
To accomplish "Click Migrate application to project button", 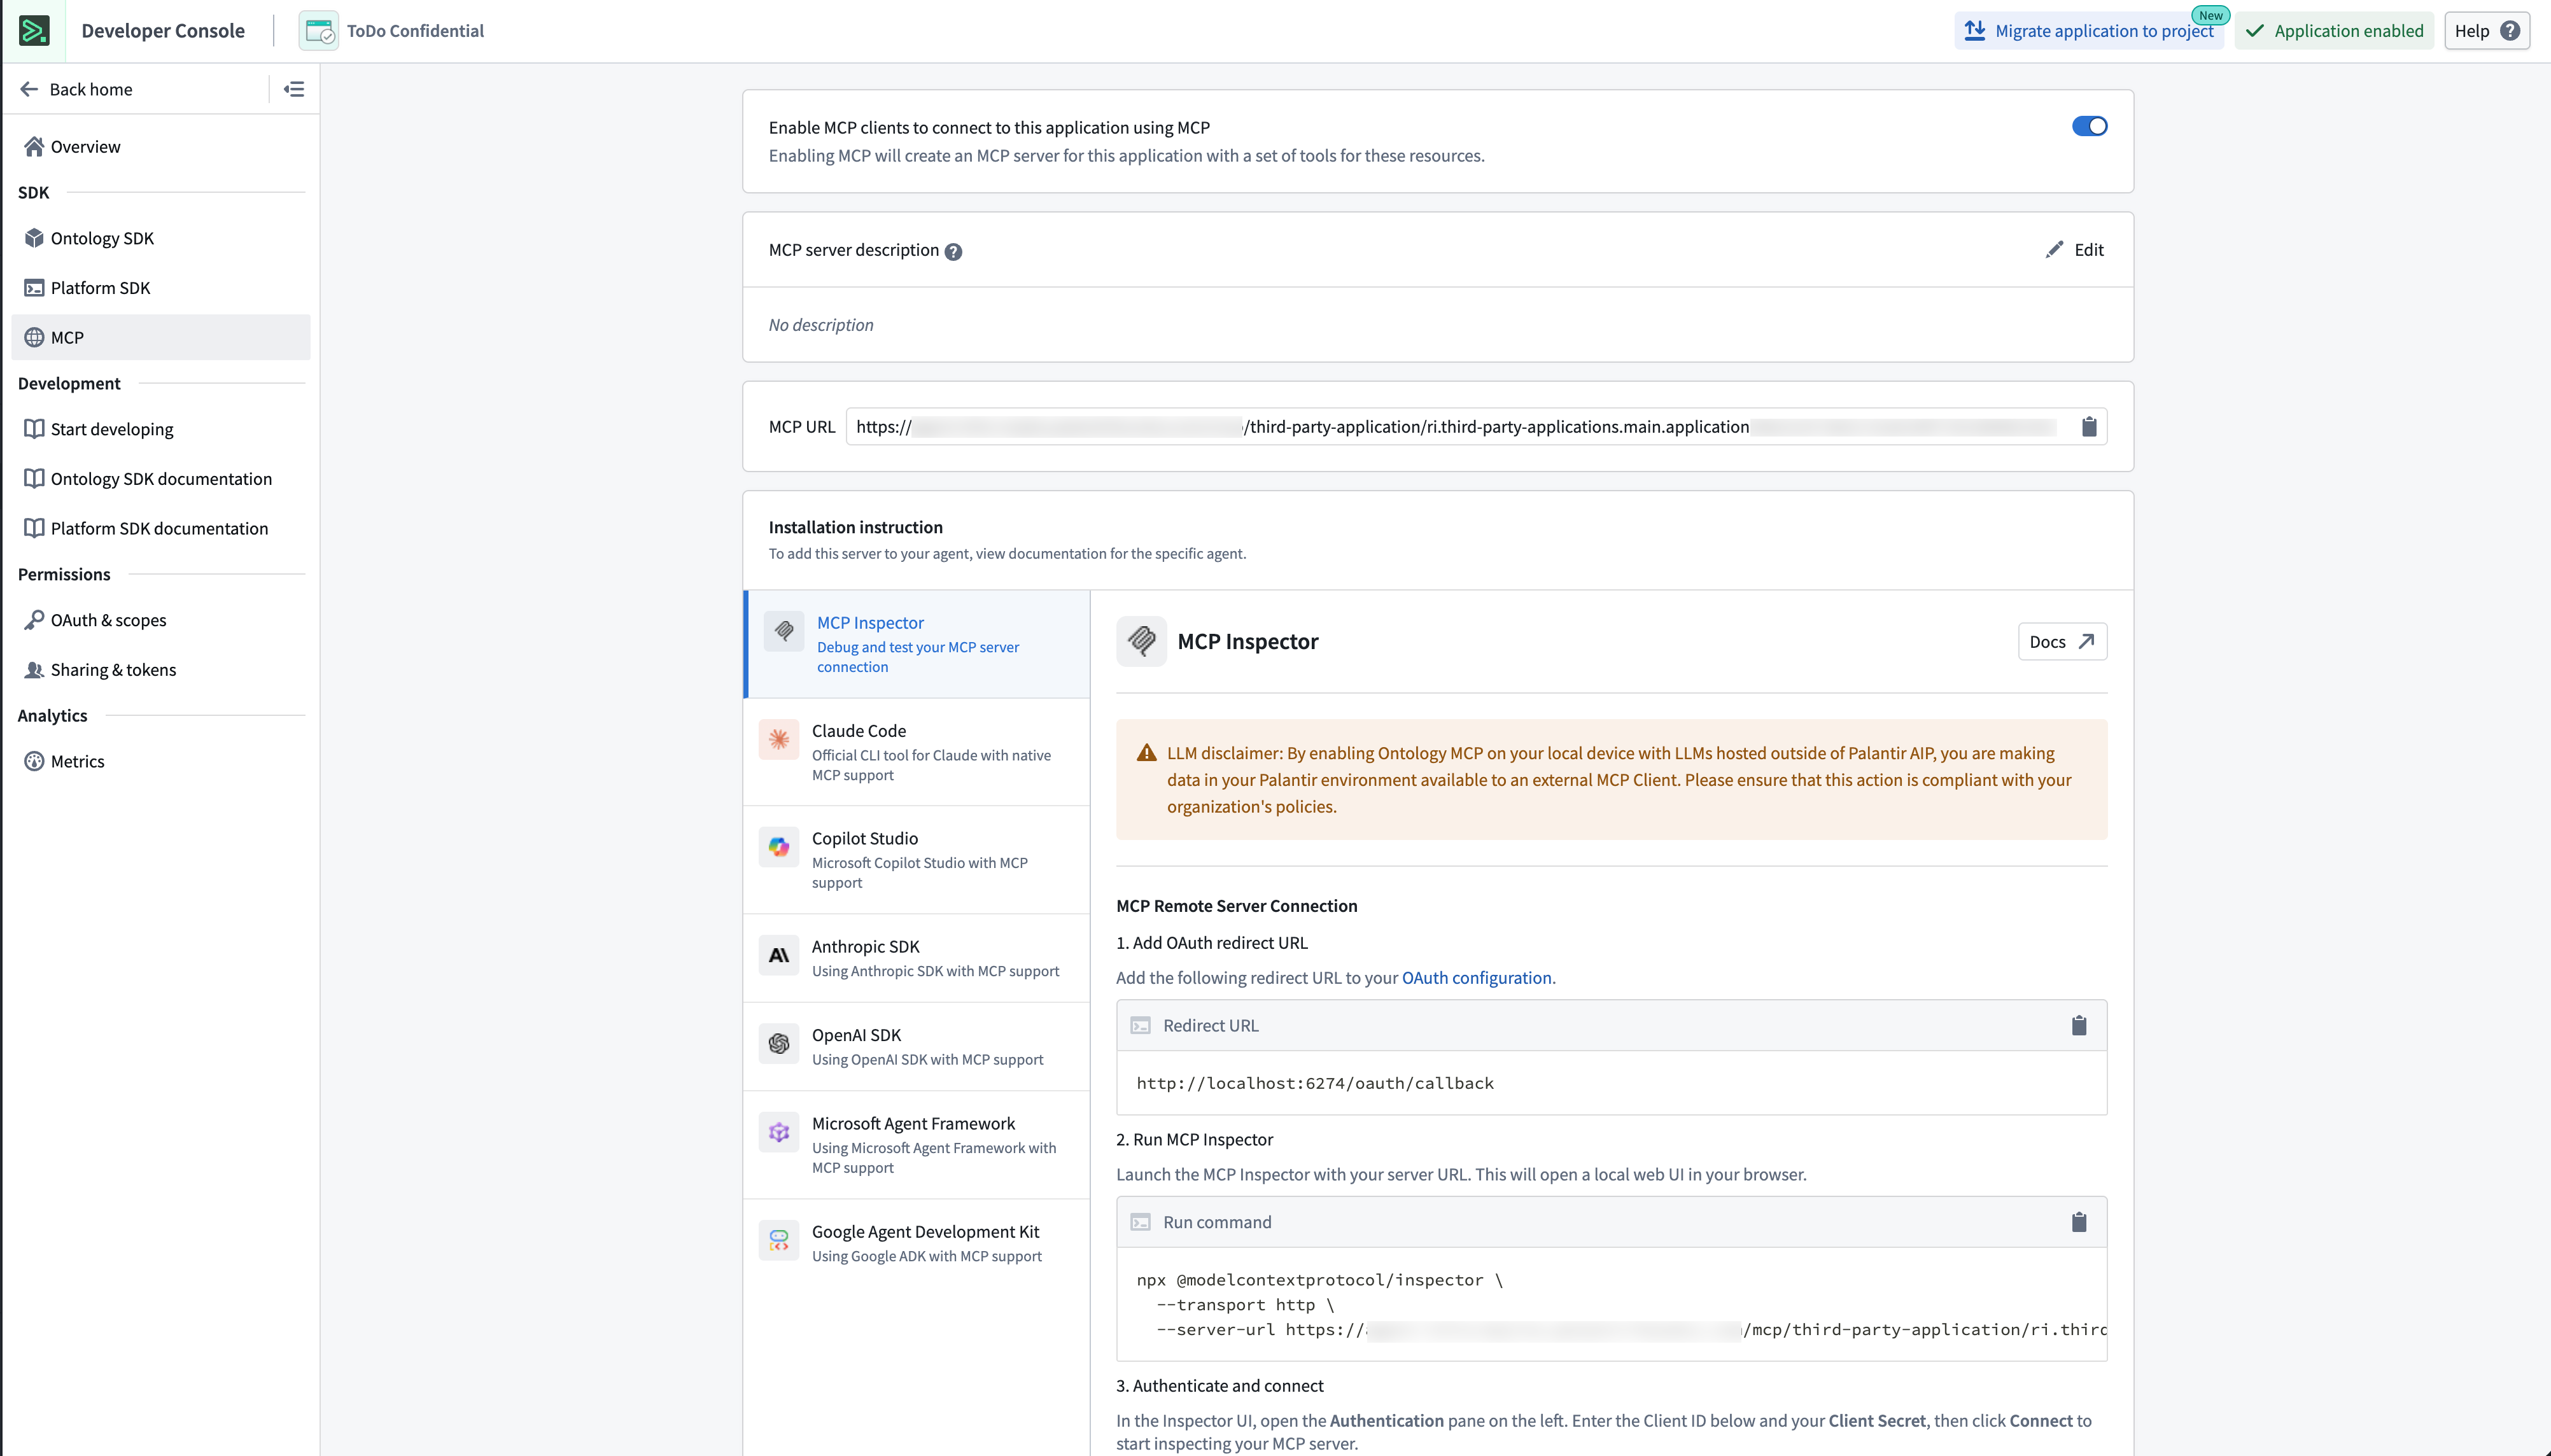I will click(x=2089, y=31).
